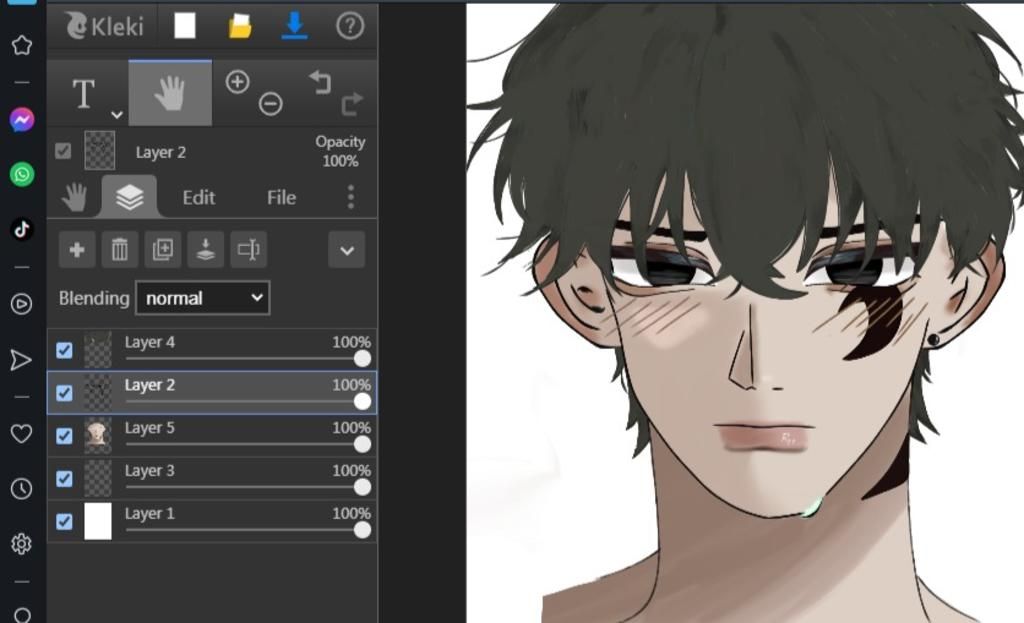Select the Text tool
The image size is (1024, 623).
[x=84, y=93]
